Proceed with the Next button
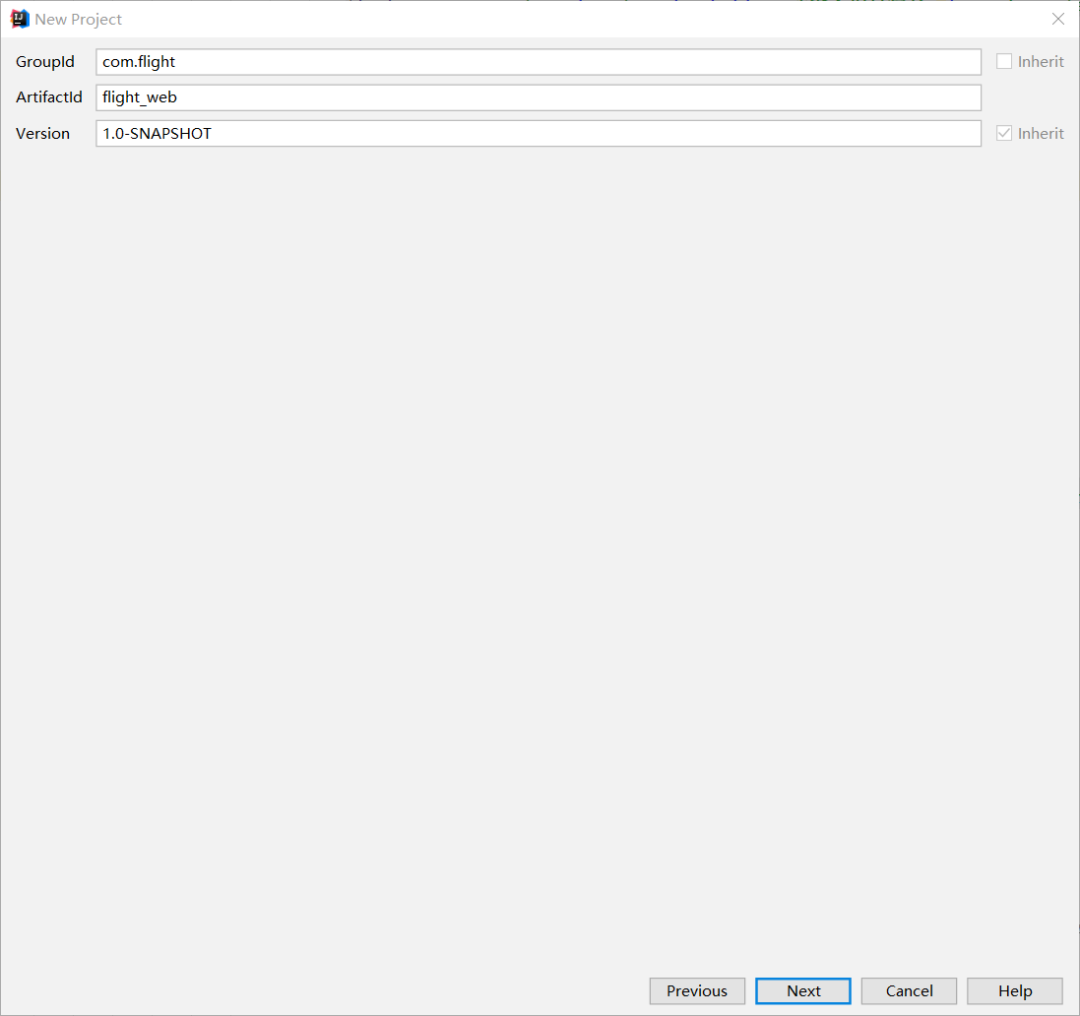 [803, 991]
